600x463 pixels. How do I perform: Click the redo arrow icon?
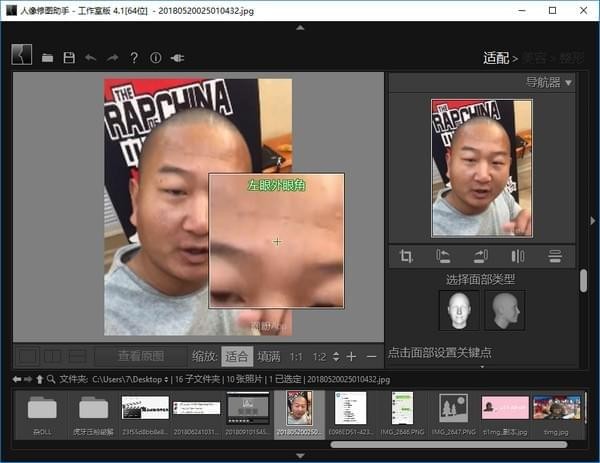[x=112, y=58]
